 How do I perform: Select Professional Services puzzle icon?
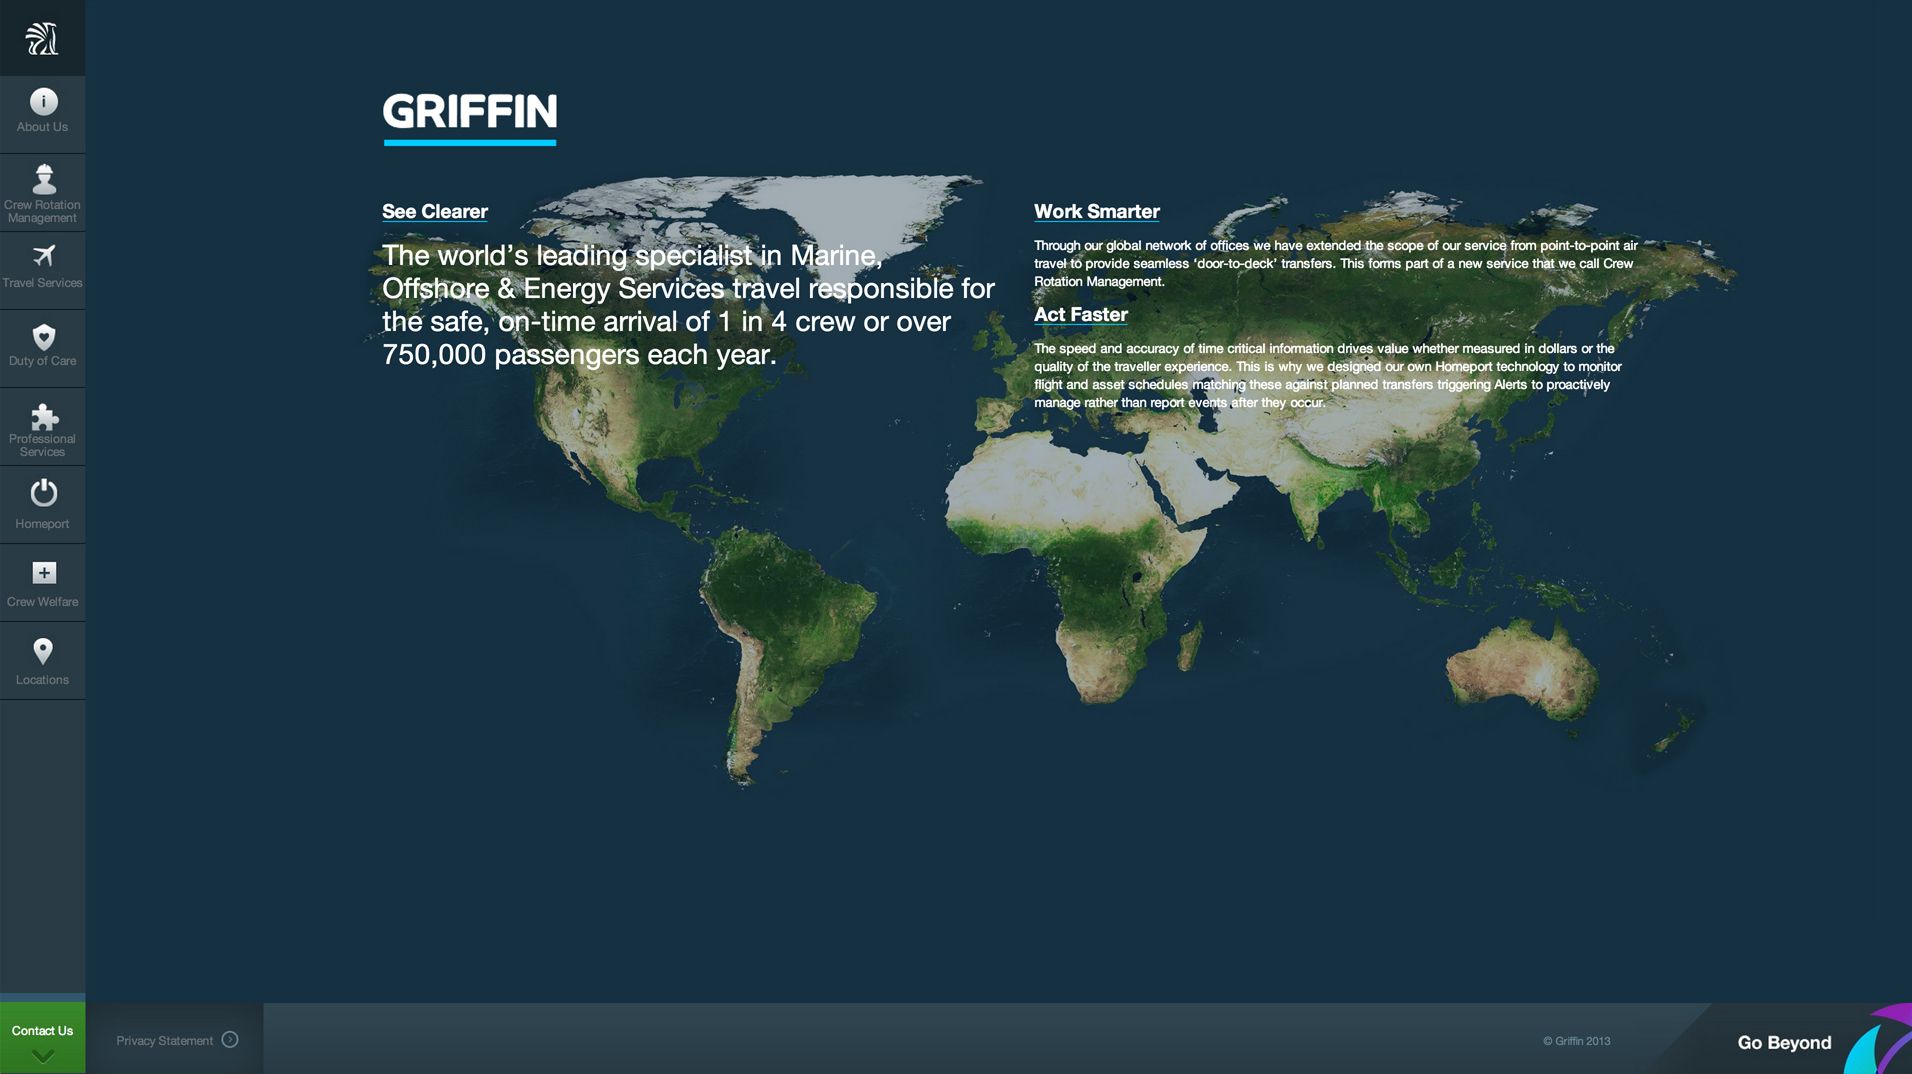44,416
